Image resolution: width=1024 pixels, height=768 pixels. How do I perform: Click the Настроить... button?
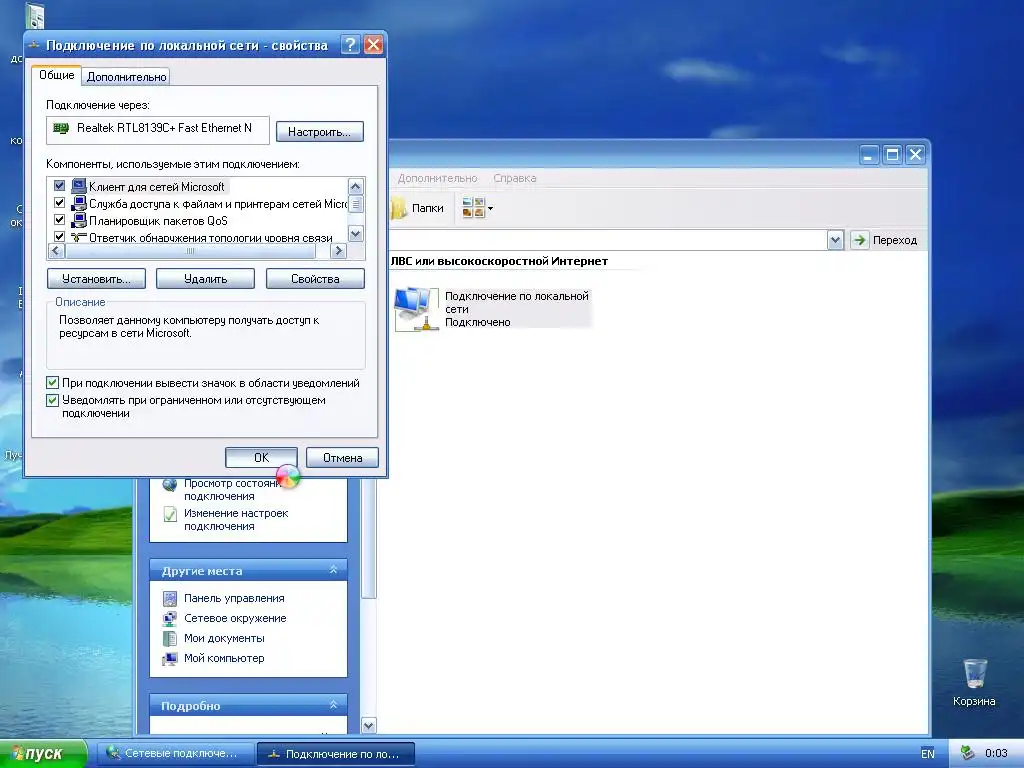pos(319,132)
